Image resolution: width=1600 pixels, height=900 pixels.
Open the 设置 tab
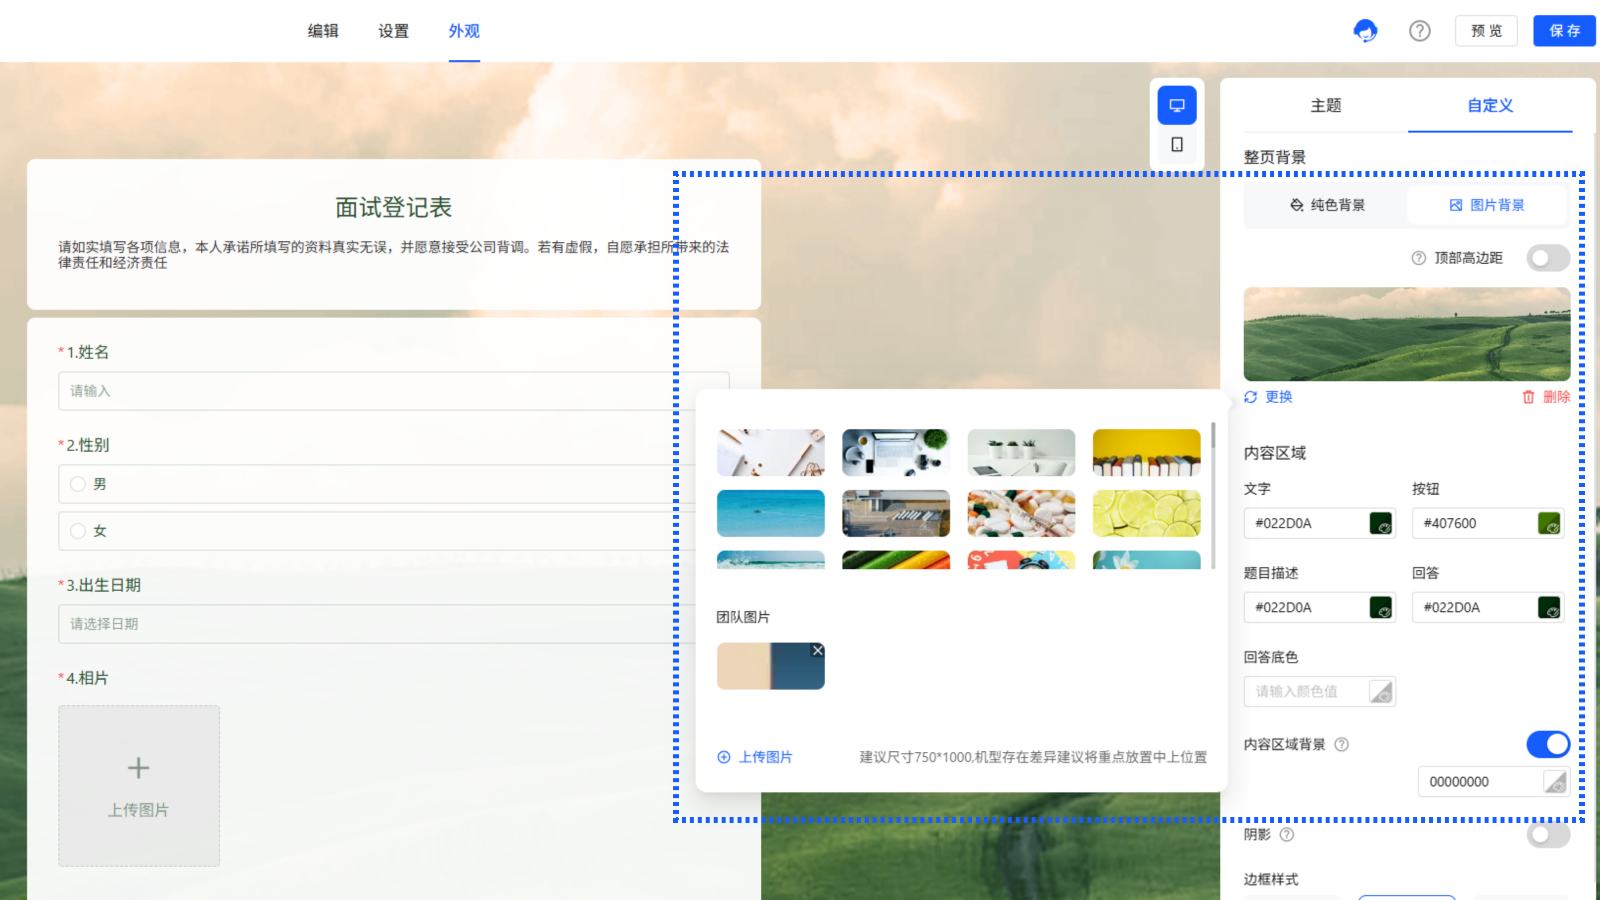click(393, 31)
